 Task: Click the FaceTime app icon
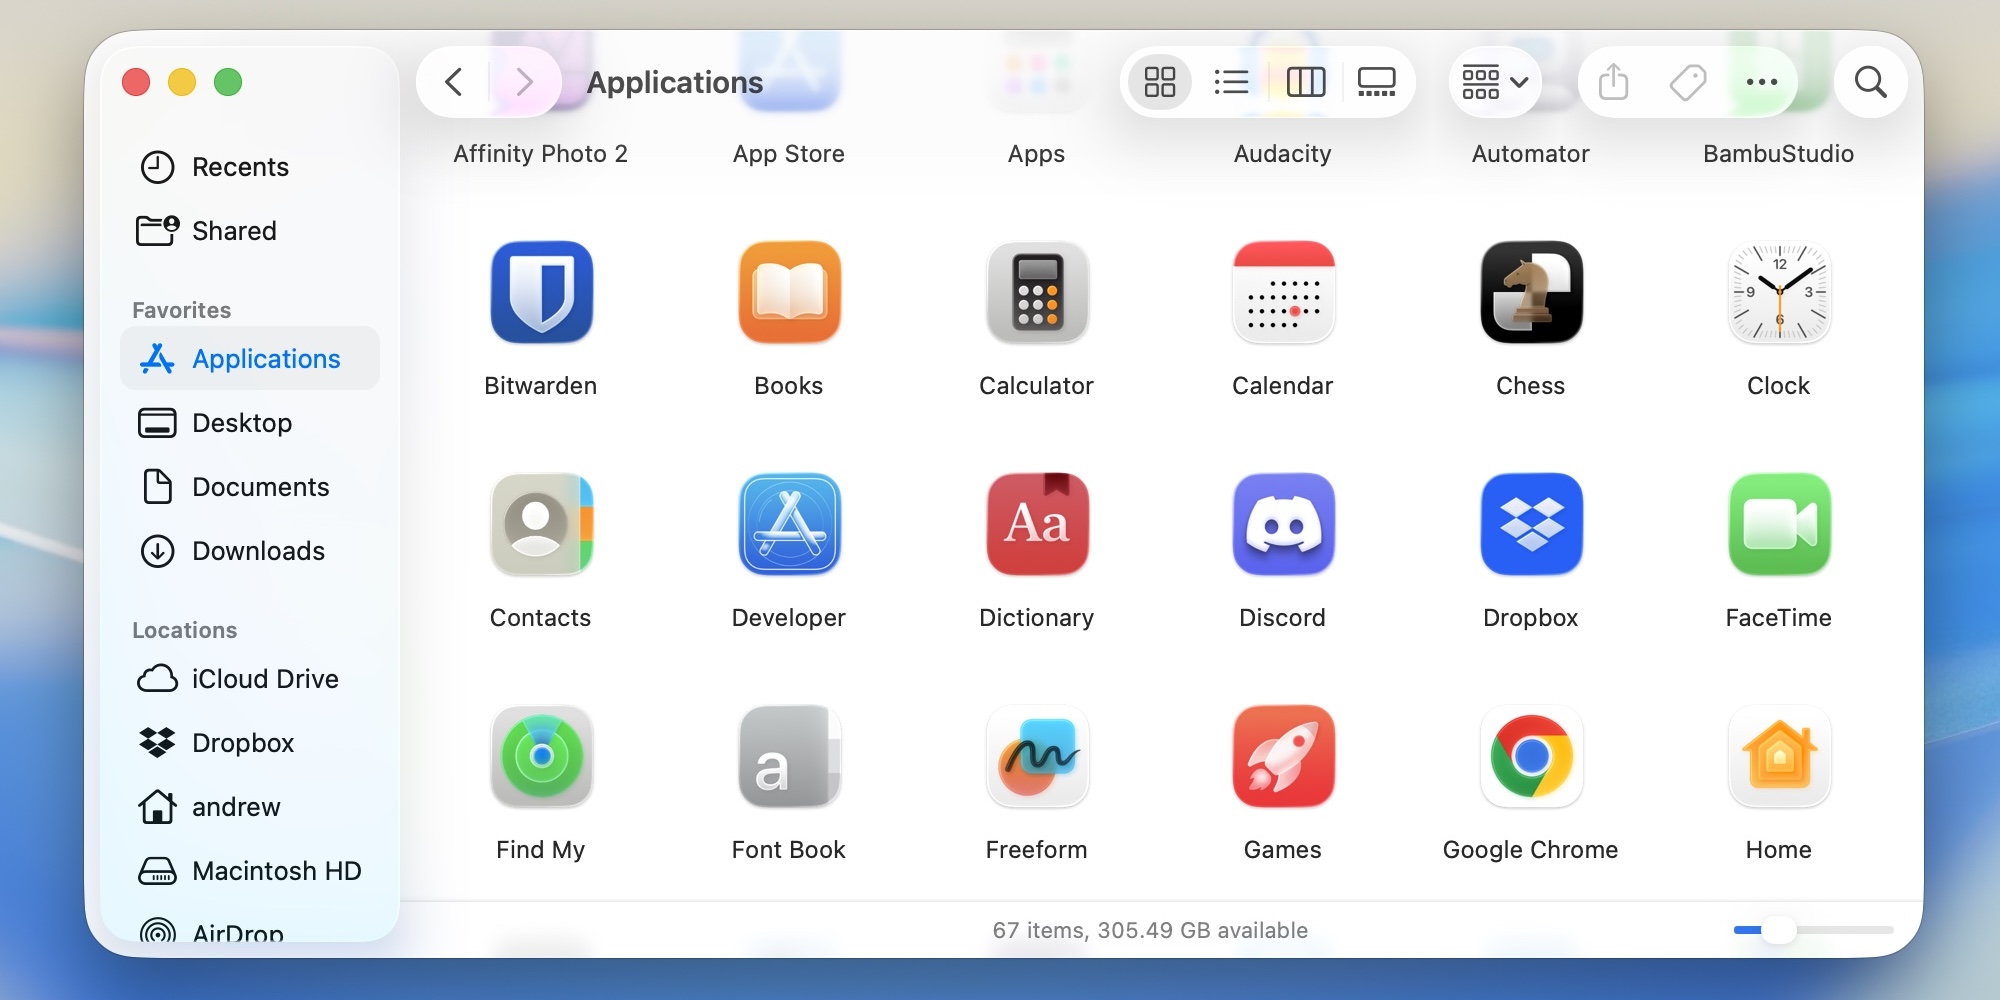point(1779,524)
